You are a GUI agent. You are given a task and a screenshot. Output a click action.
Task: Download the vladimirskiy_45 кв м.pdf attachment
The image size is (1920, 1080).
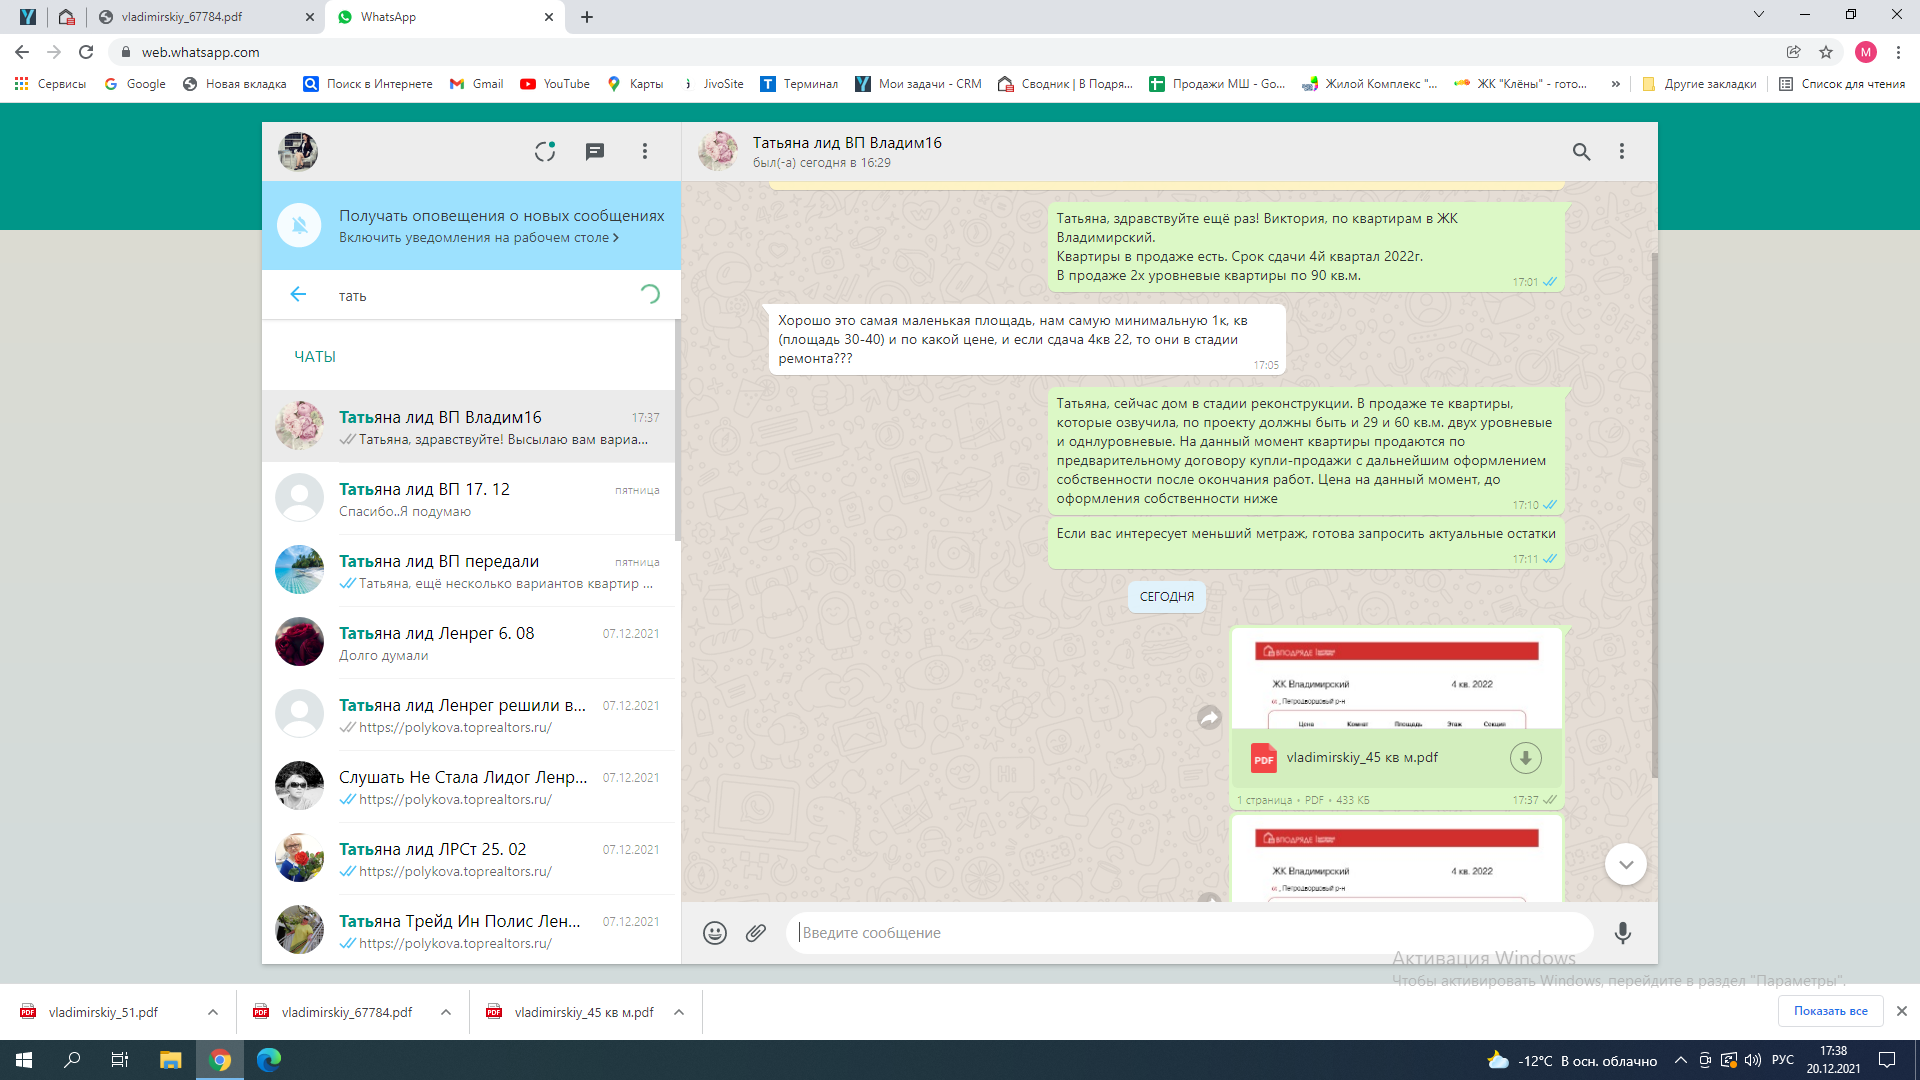pyautogui.click(x=1525, y=758)
